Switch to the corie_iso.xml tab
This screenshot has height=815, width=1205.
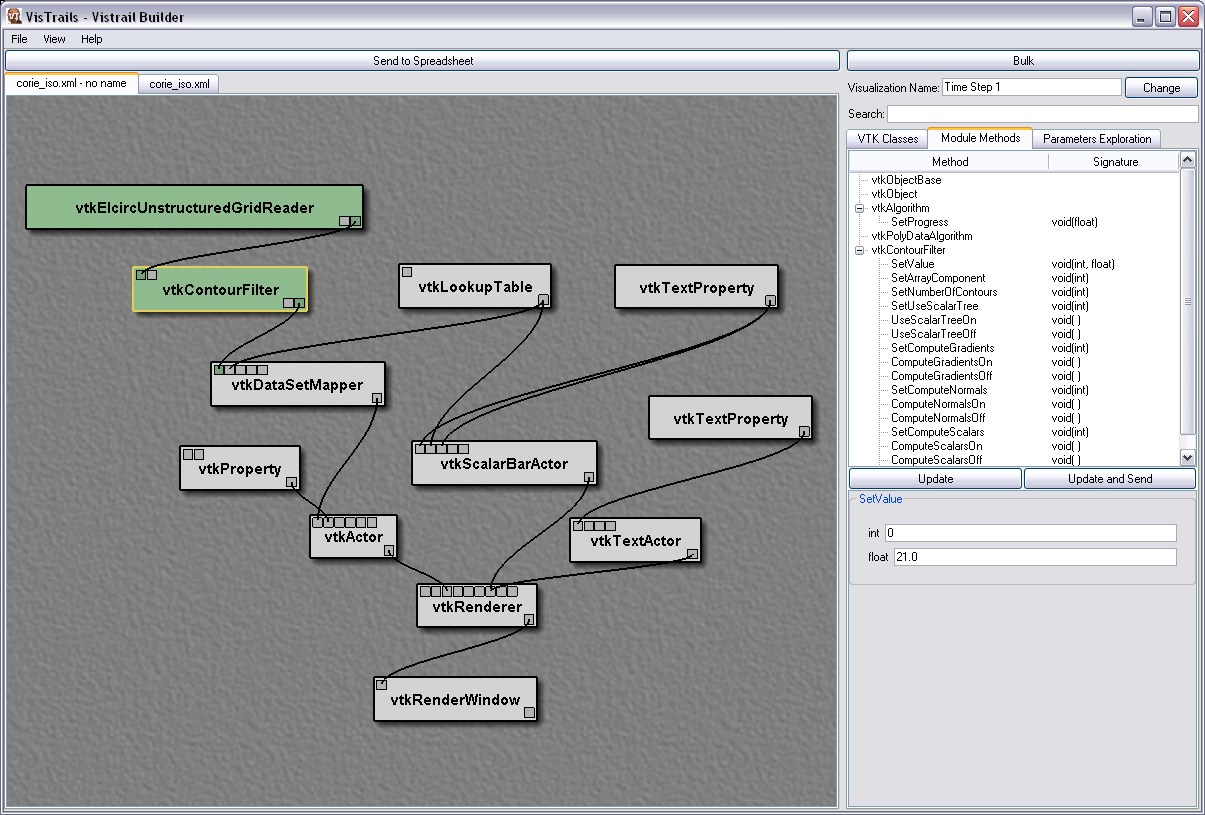[179, 84]
